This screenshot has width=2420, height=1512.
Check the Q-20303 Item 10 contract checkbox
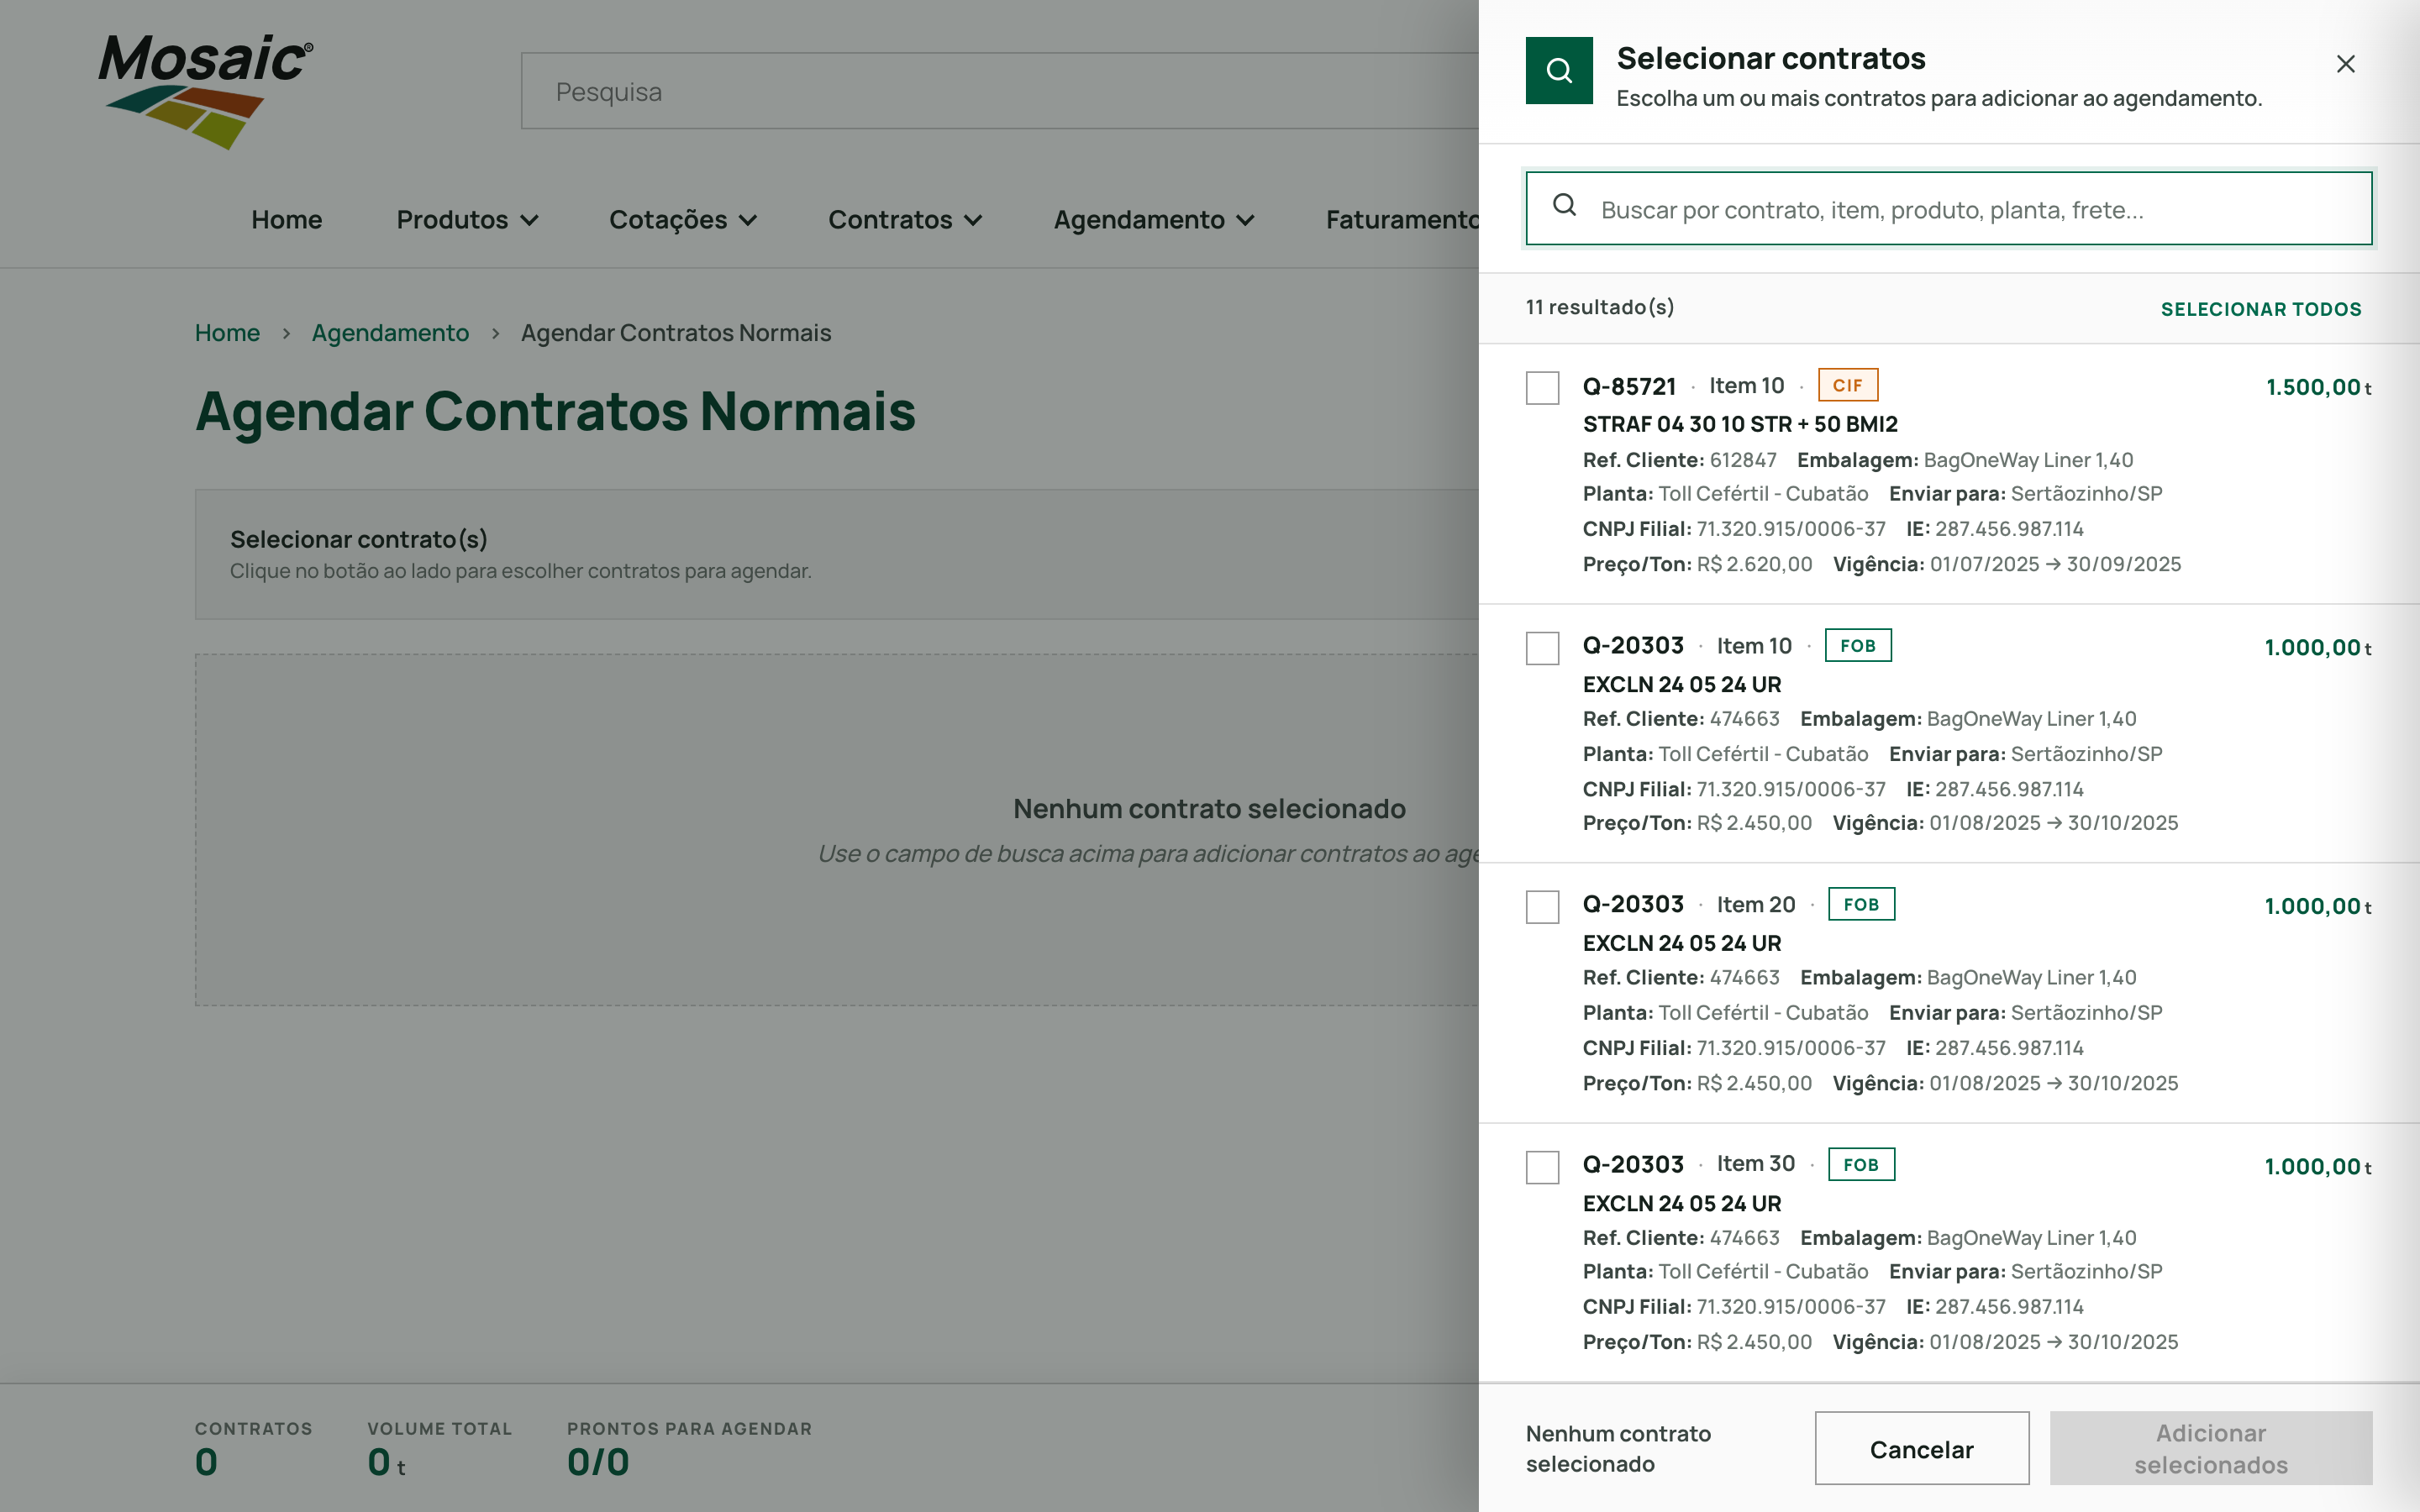(x=1542, y=648)
